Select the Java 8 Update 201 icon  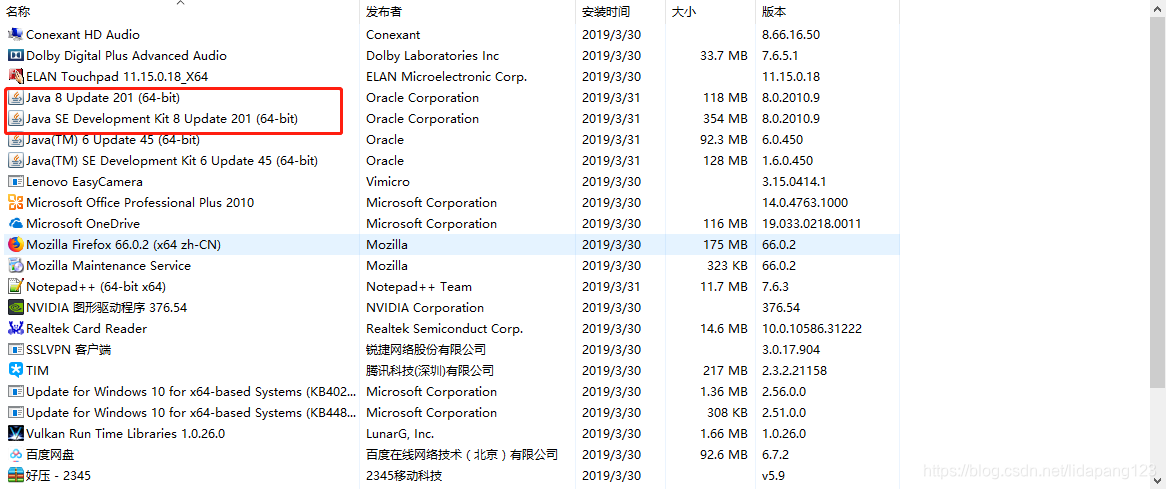point(15,97)
